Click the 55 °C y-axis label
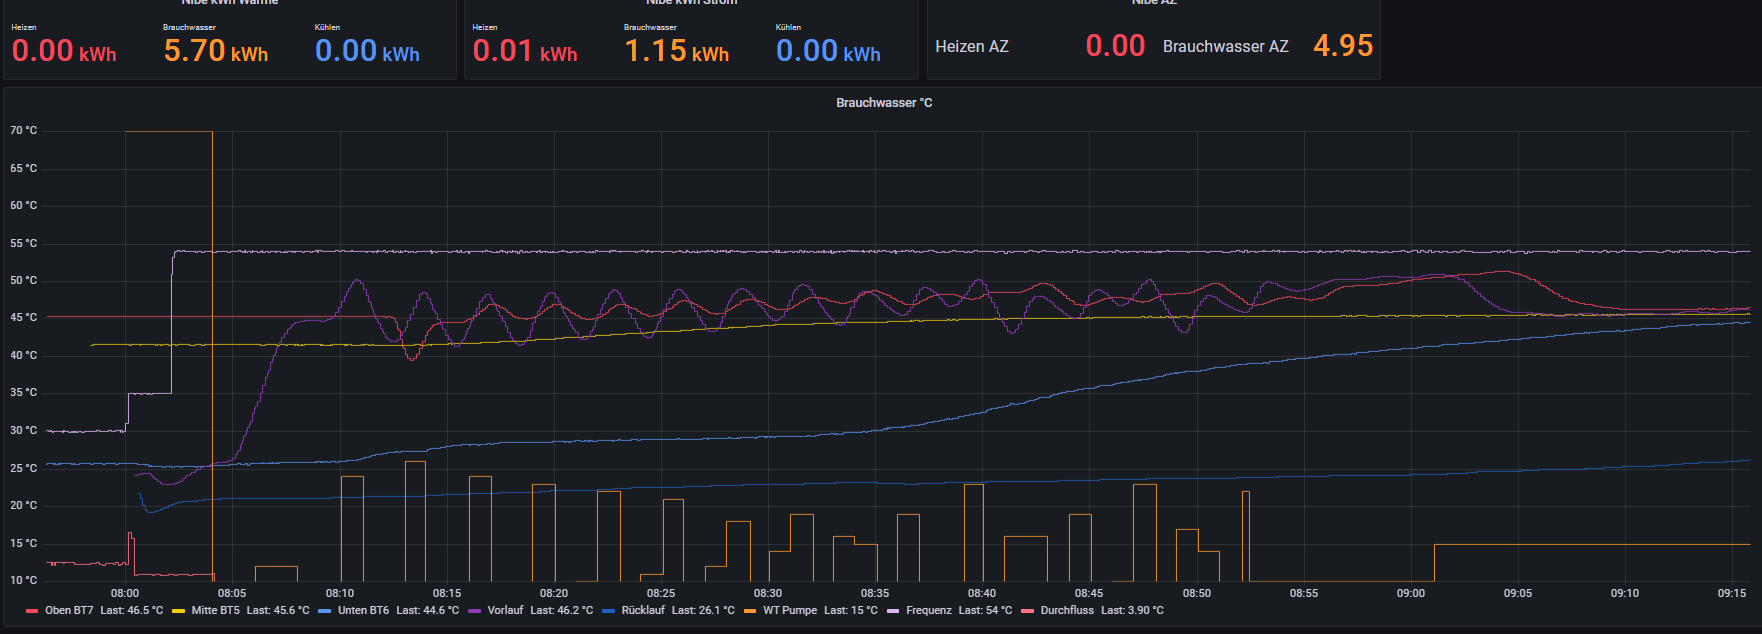 tap(24, 243)
